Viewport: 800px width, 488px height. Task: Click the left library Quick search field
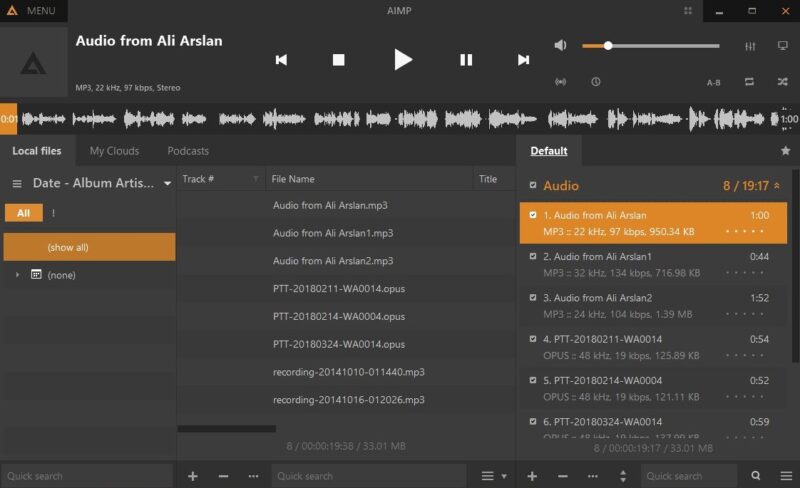(x=87, y=476)
